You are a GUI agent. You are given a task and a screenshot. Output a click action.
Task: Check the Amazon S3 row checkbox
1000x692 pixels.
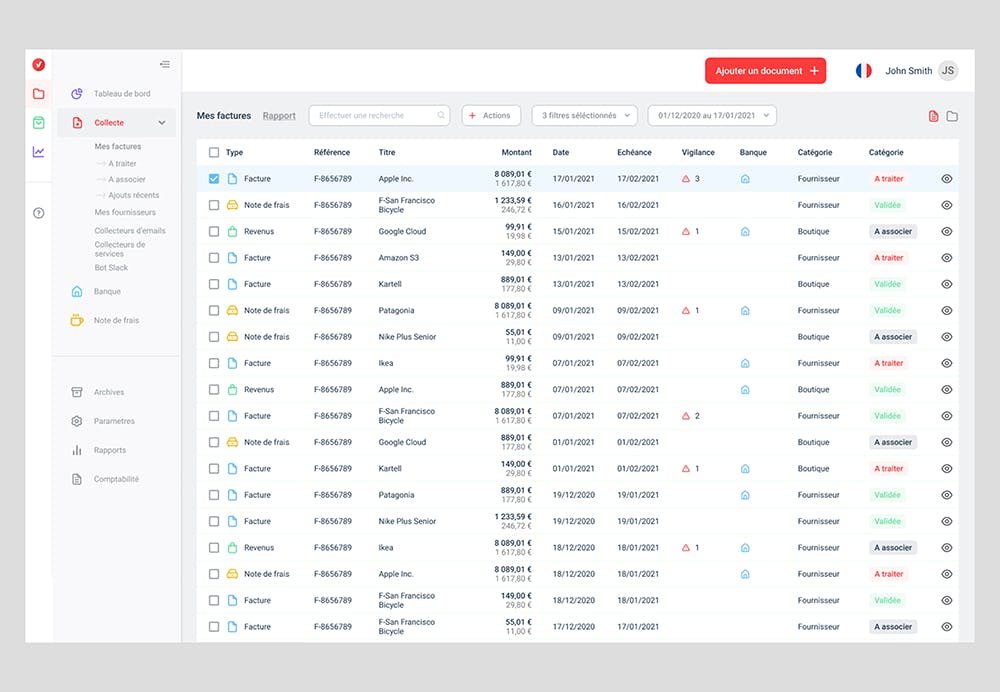(x=214, y=258)
